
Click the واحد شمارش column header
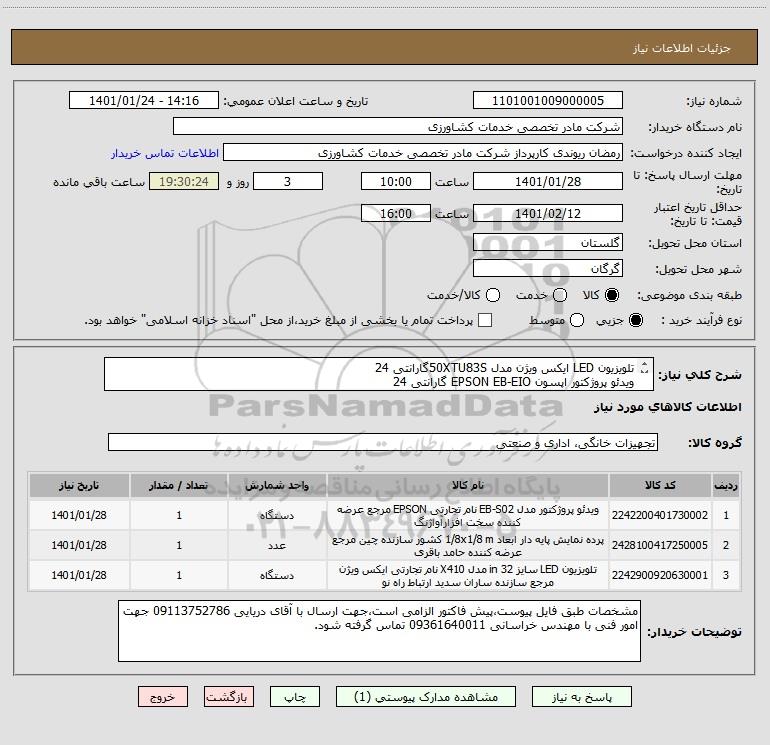click(x=277, y=485)
